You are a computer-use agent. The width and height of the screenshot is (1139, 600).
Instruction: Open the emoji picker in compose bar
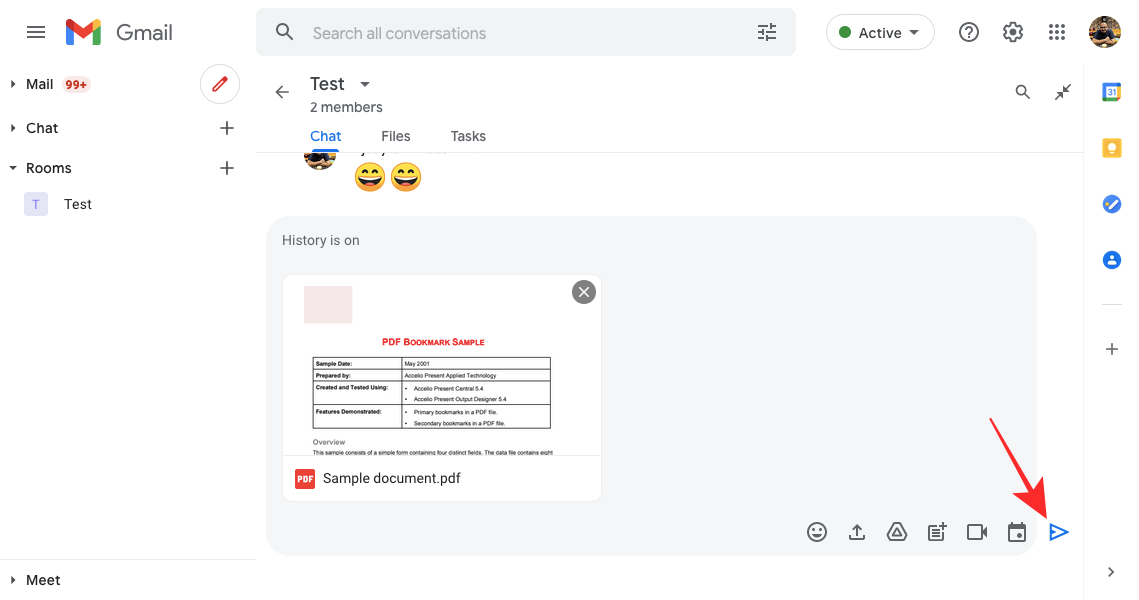pyautogui.click(x=817, y=532)
